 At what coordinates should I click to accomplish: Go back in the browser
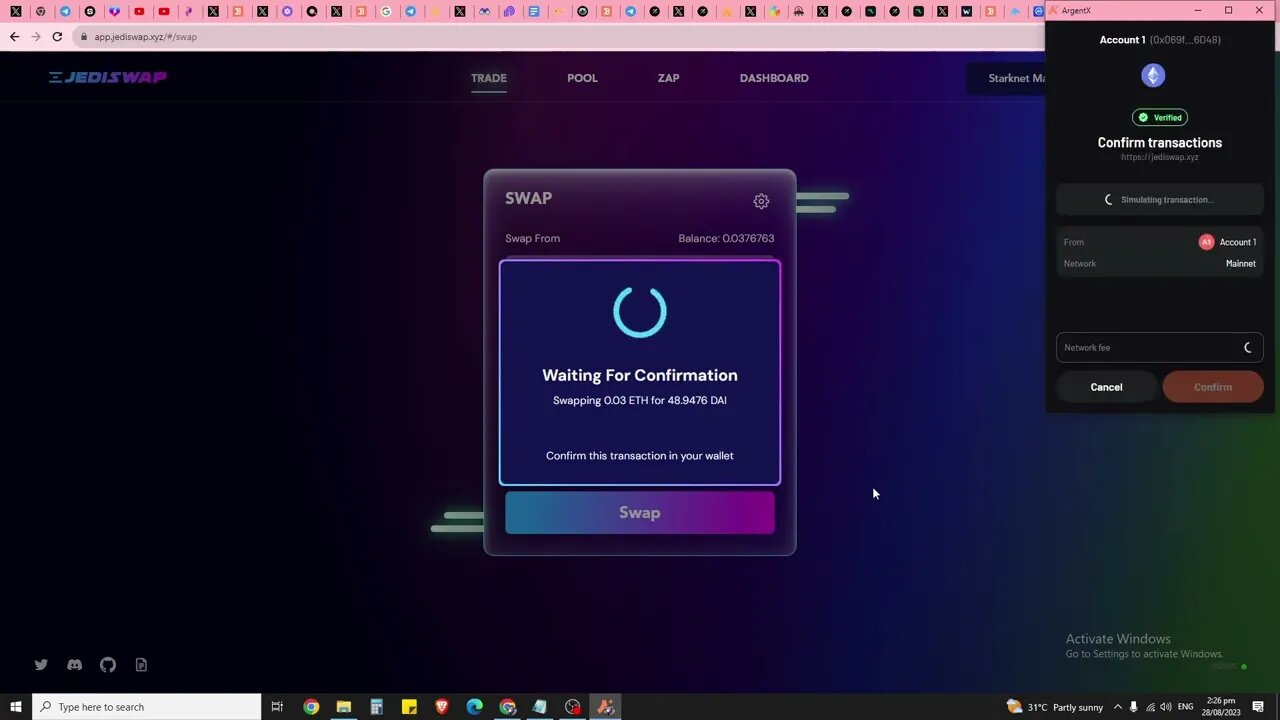click(14, 36)
